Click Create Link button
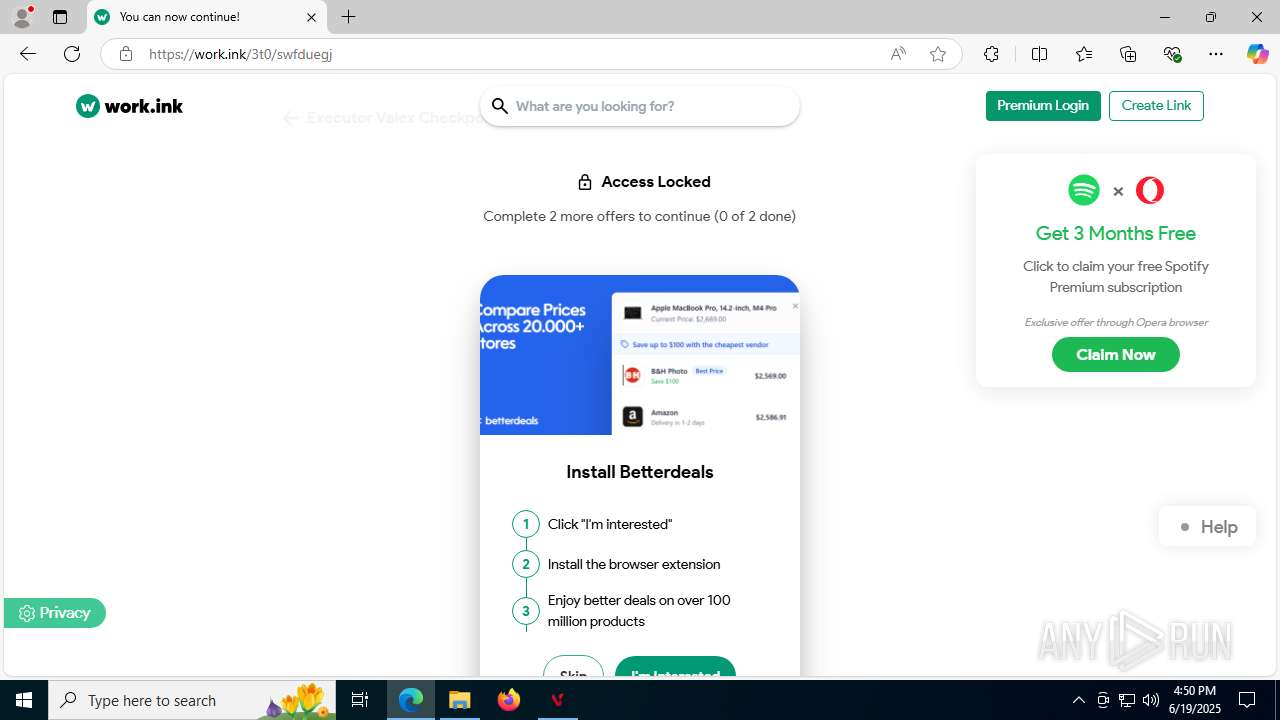Viewport: 1280px width, 720px height. pos(1156,106)
